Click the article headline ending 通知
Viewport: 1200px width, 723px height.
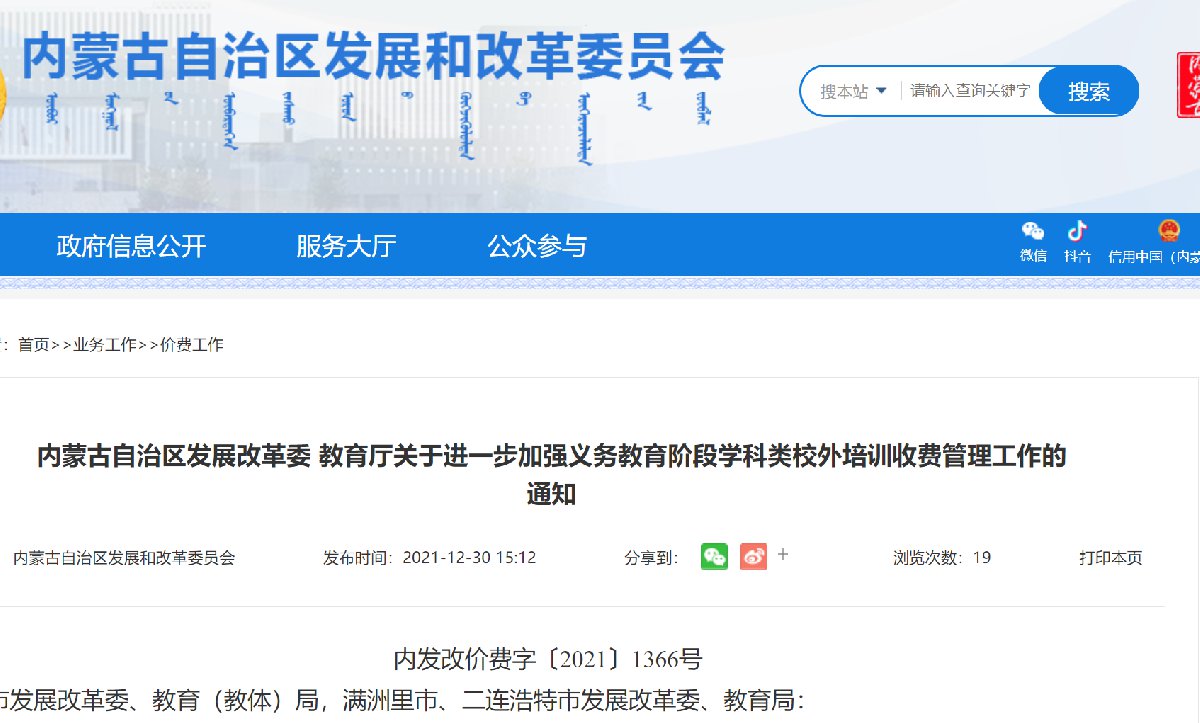pyautogui.click(x=552, y=475)
